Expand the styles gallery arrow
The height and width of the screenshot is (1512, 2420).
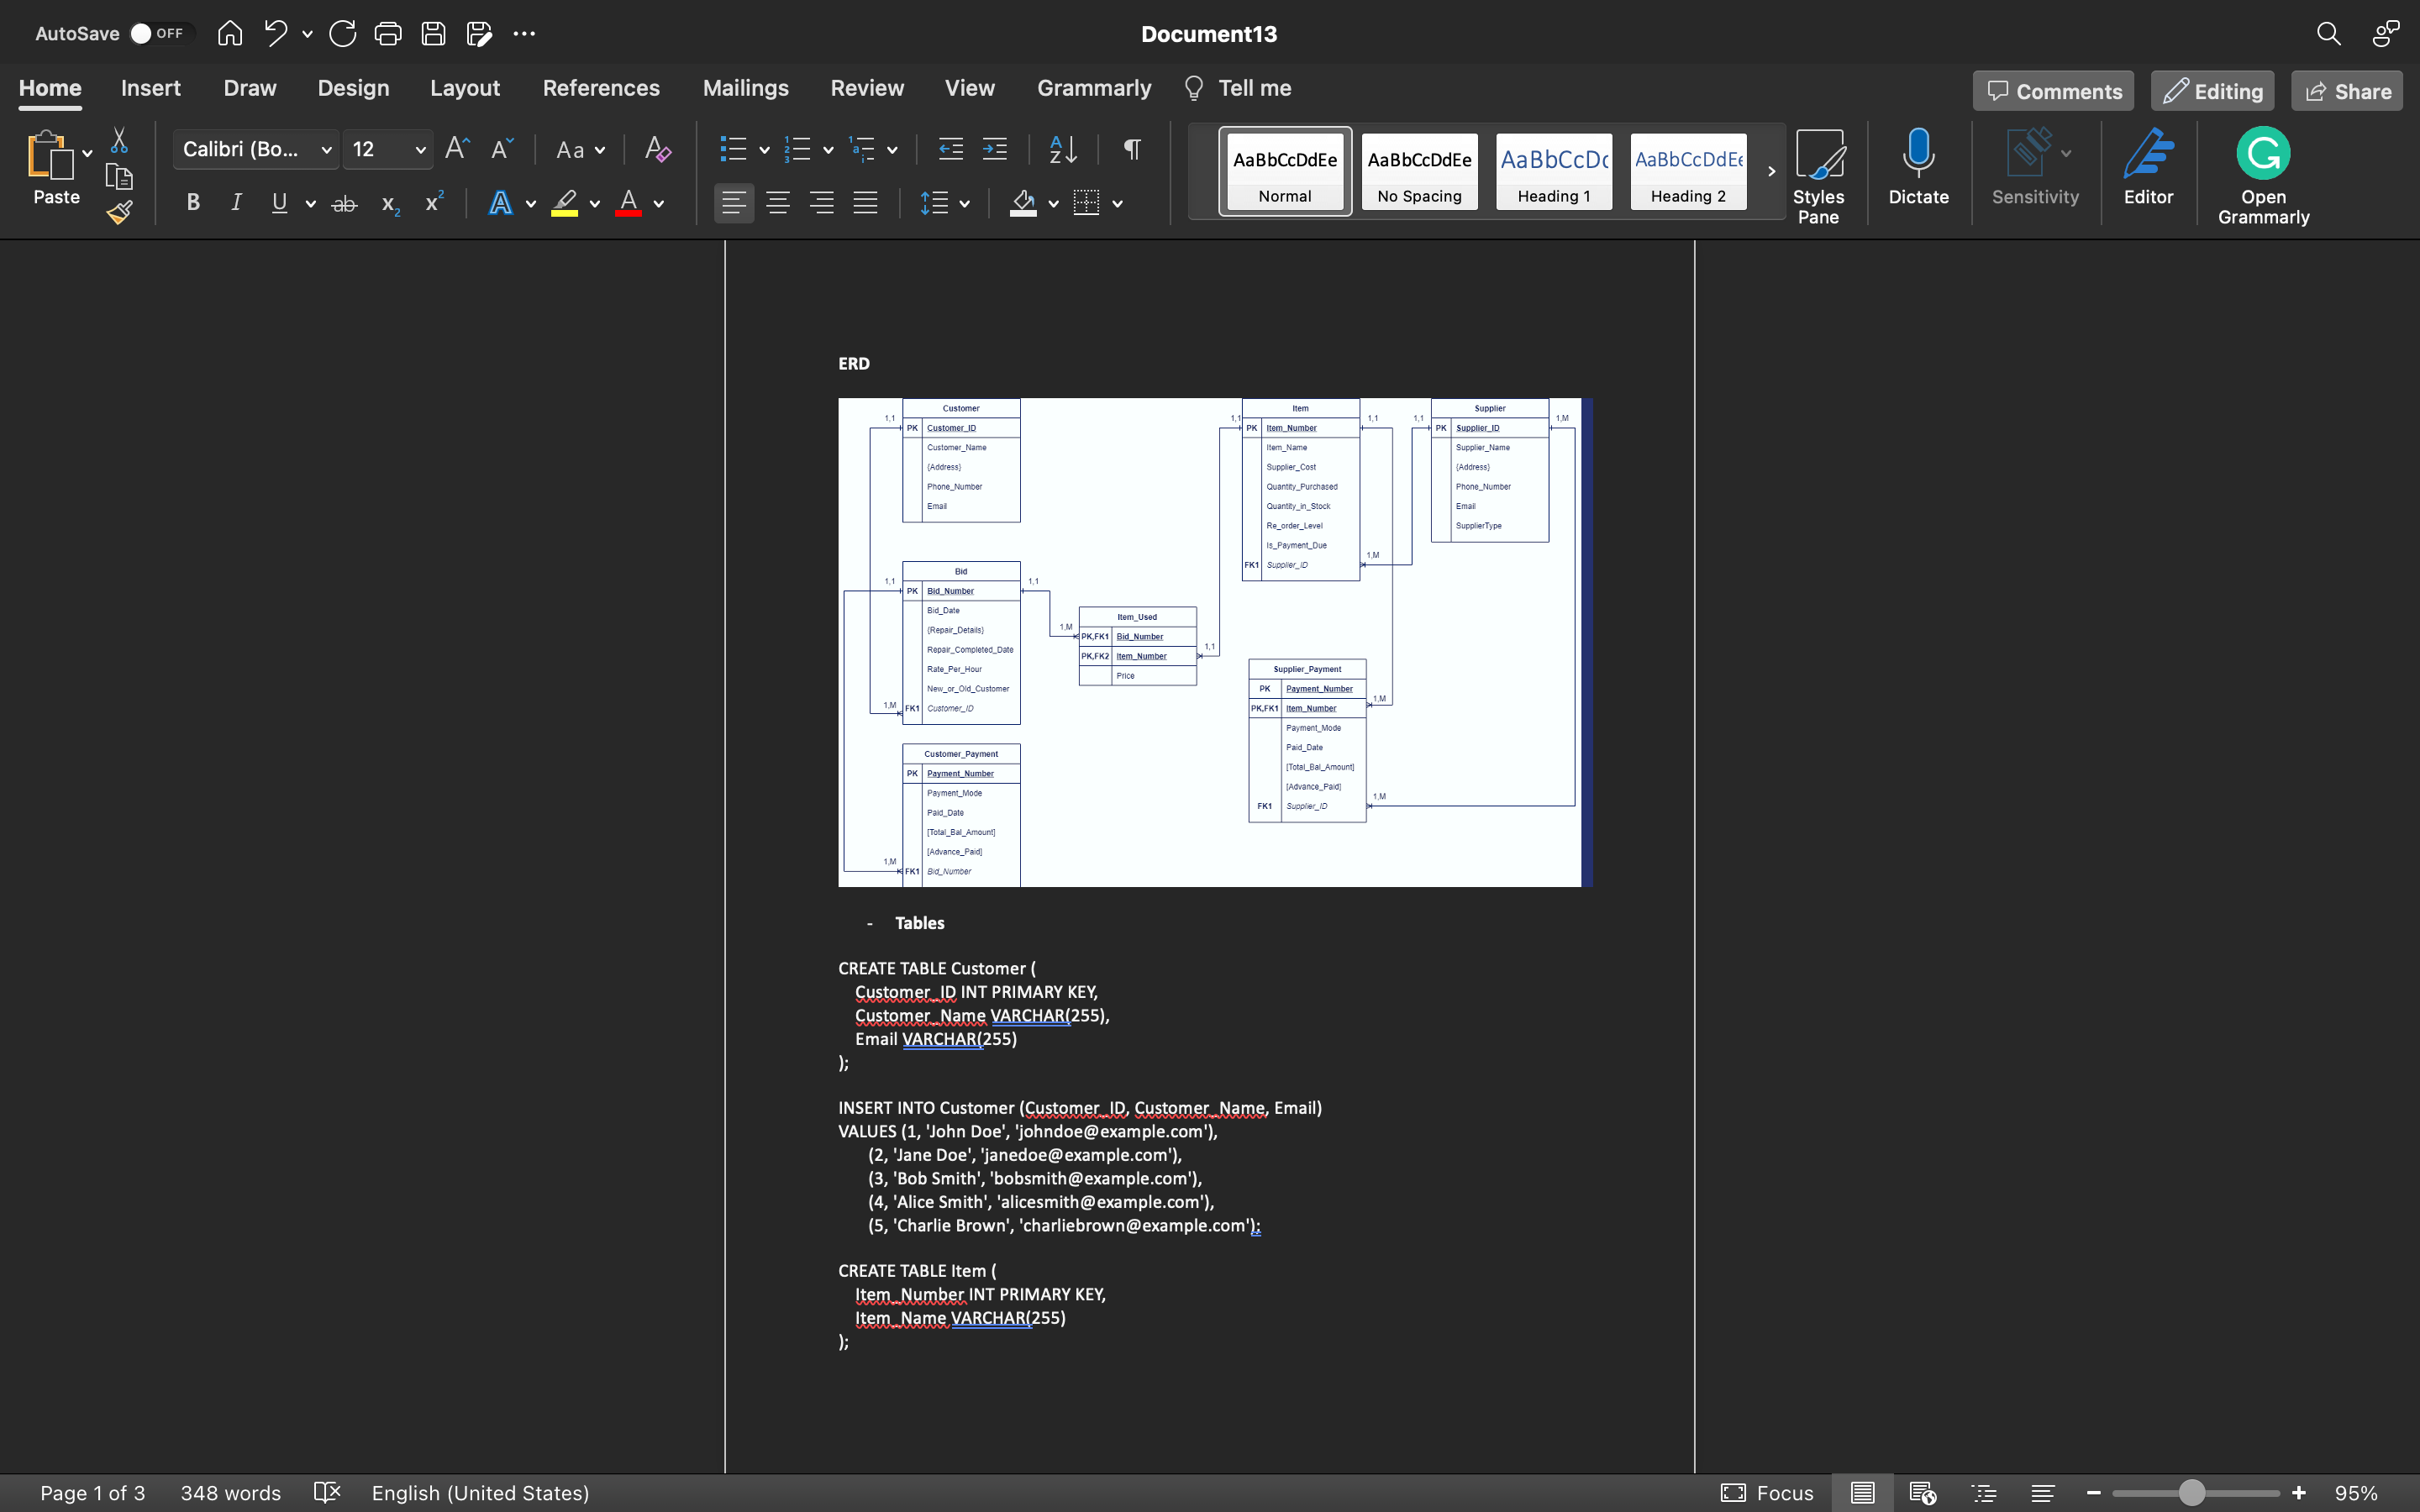[x=1771, y=171]
